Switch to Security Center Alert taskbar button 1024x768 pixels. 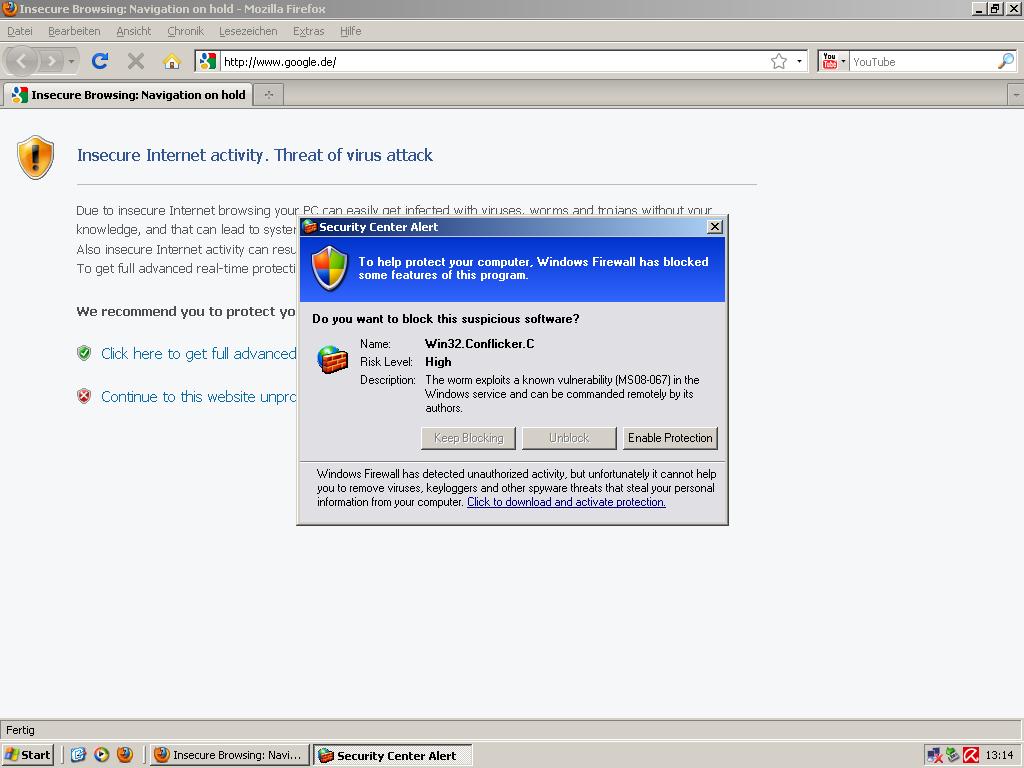coord(392,756)
